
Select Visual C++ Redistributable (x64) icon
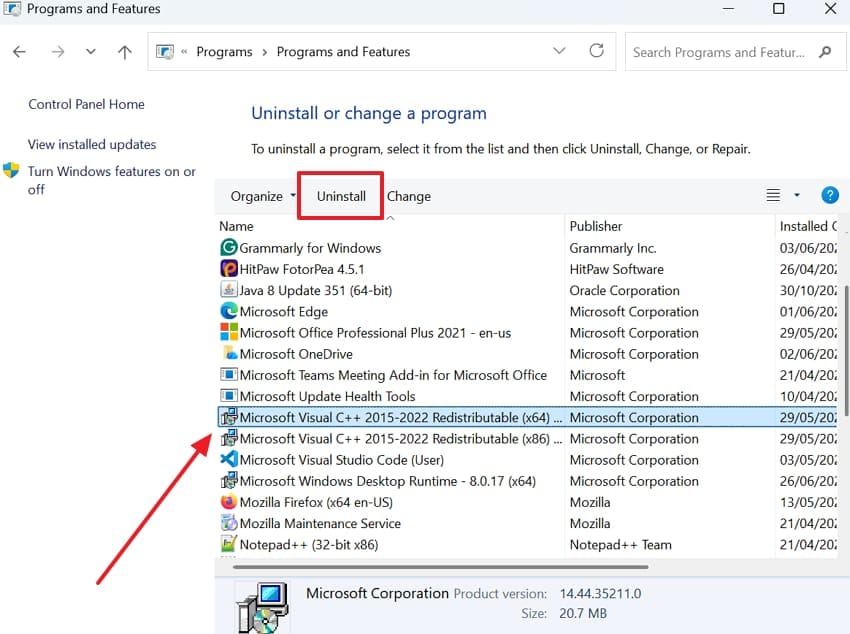tap(229, 417)
